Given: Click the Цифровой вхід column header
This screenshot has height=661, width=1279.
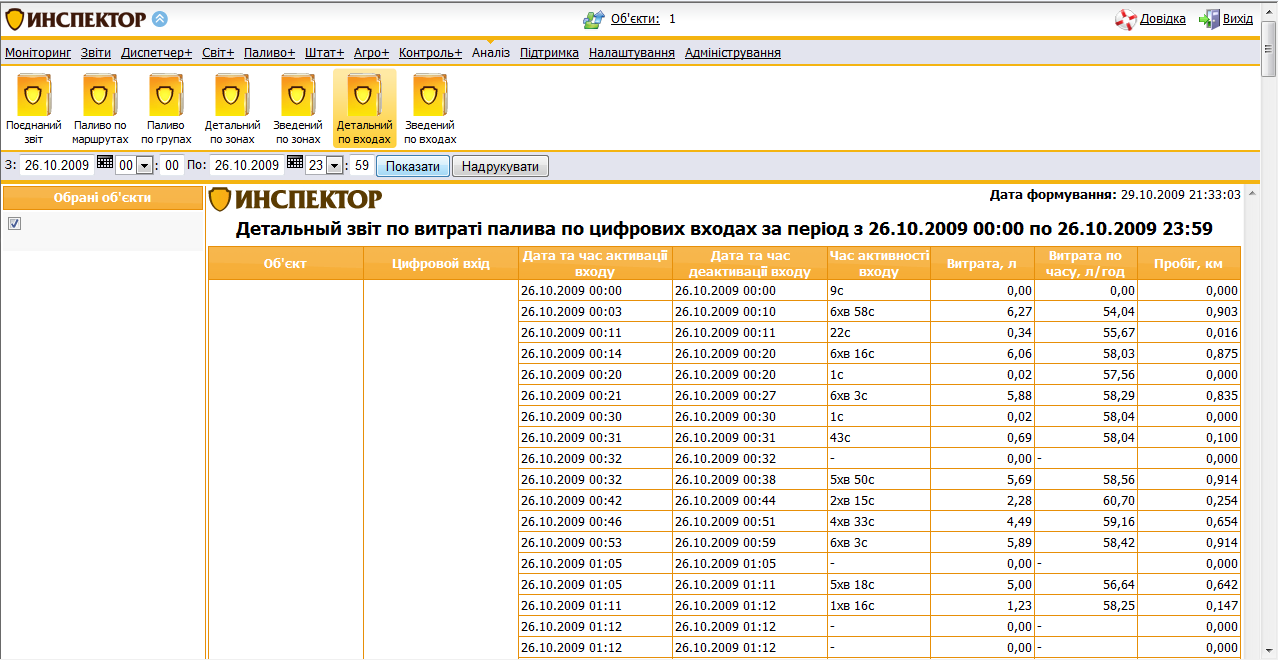Looking at the screenshot, I should (x=441, y=263).
